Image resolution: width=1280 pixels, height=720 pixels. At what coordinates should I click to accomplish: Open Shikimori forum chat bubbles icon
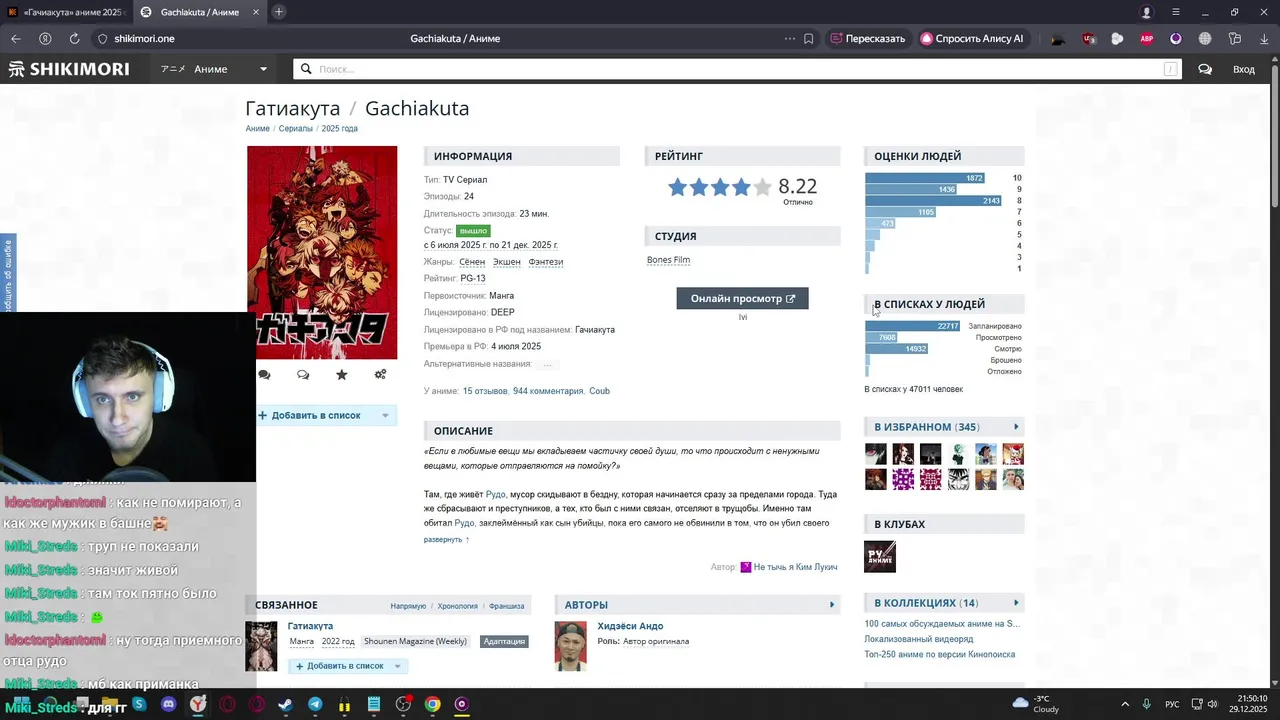tap(1205, 69)
